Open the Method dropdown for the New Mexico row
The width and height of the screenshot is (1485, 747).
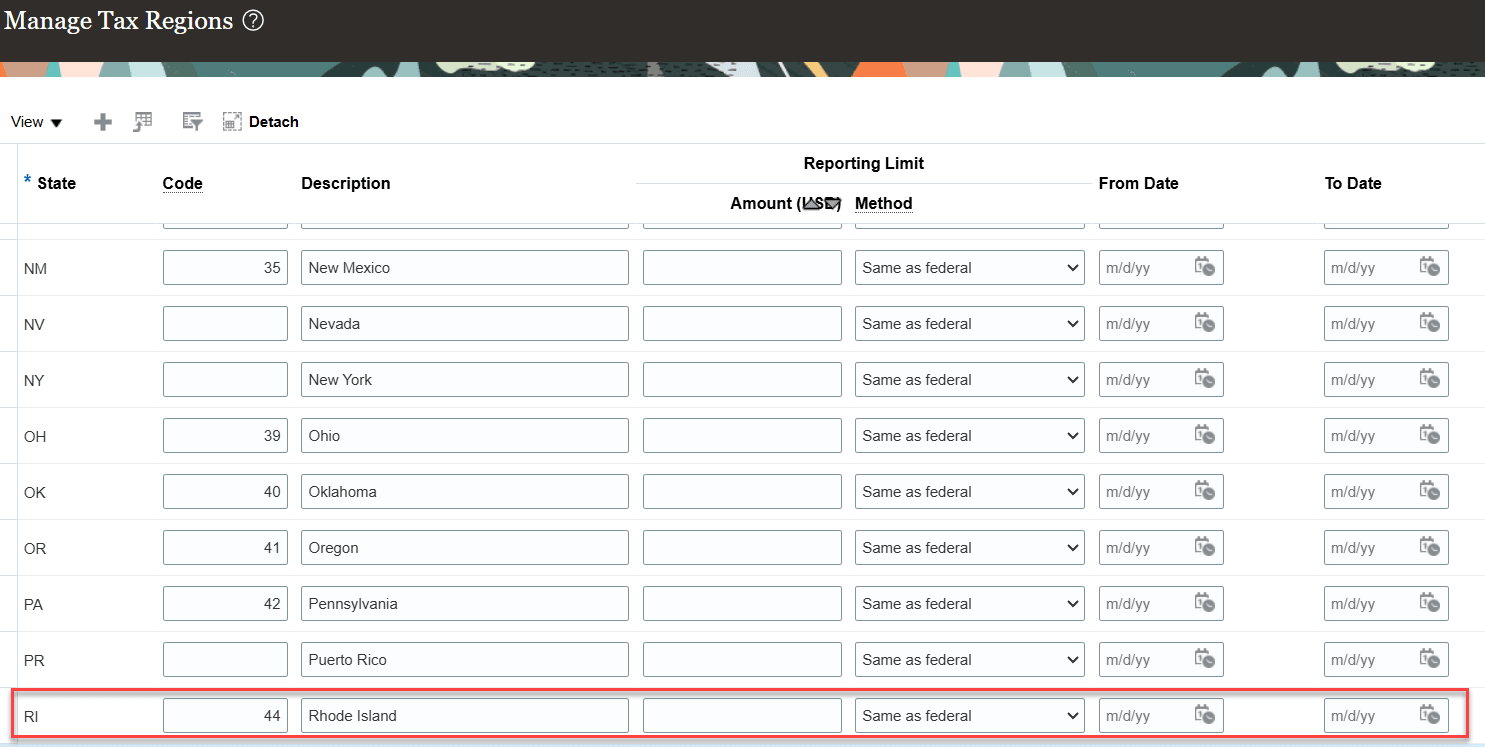(1070, 267)
